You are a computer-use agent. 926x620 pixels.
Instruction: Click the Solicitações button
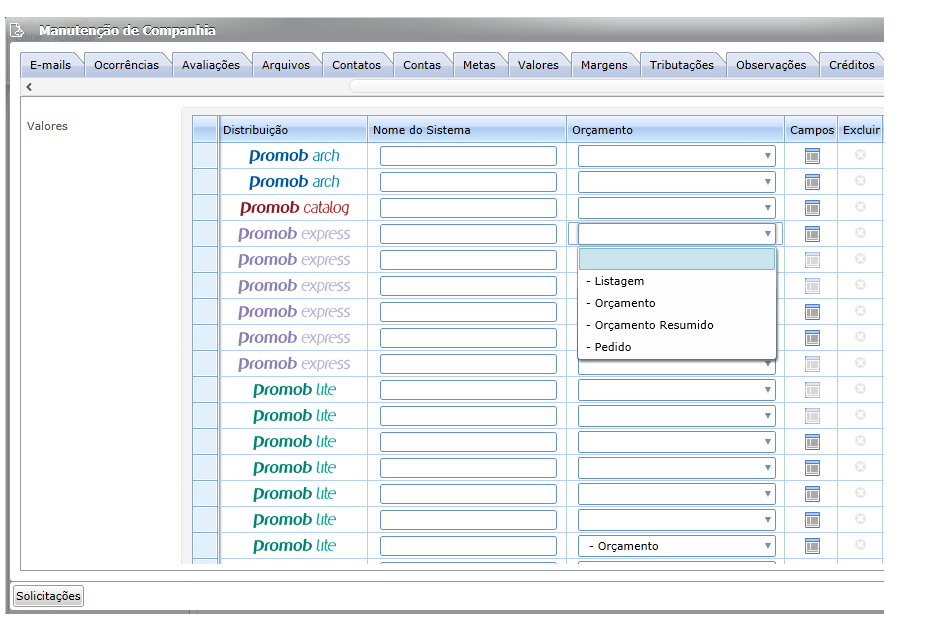coord(48,596)
